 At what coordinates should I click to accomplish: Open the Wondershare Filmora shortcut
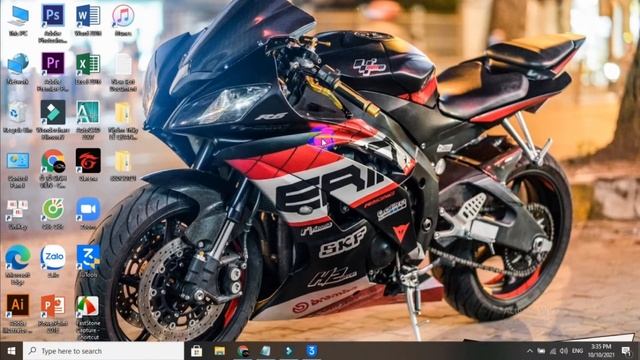point(53,120)
